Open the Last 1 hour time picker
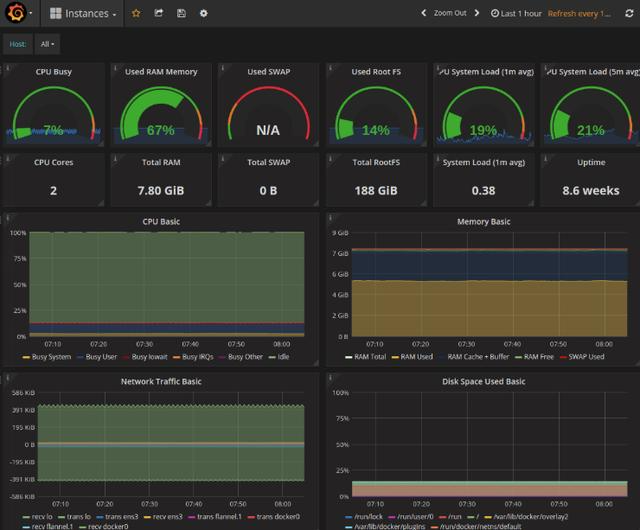Image resolution: width=640 pixels, height=530 pixels. click(x=516, y=13)
